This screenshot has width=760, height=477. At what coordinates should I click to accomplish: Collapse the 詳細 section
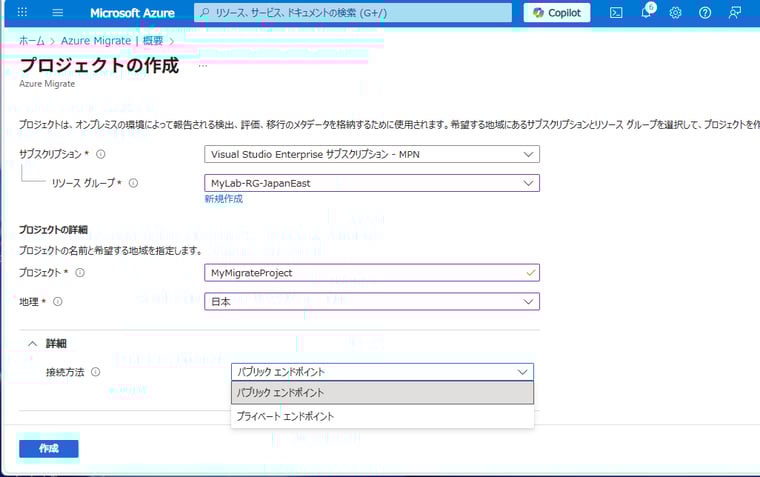click(47, 343)
